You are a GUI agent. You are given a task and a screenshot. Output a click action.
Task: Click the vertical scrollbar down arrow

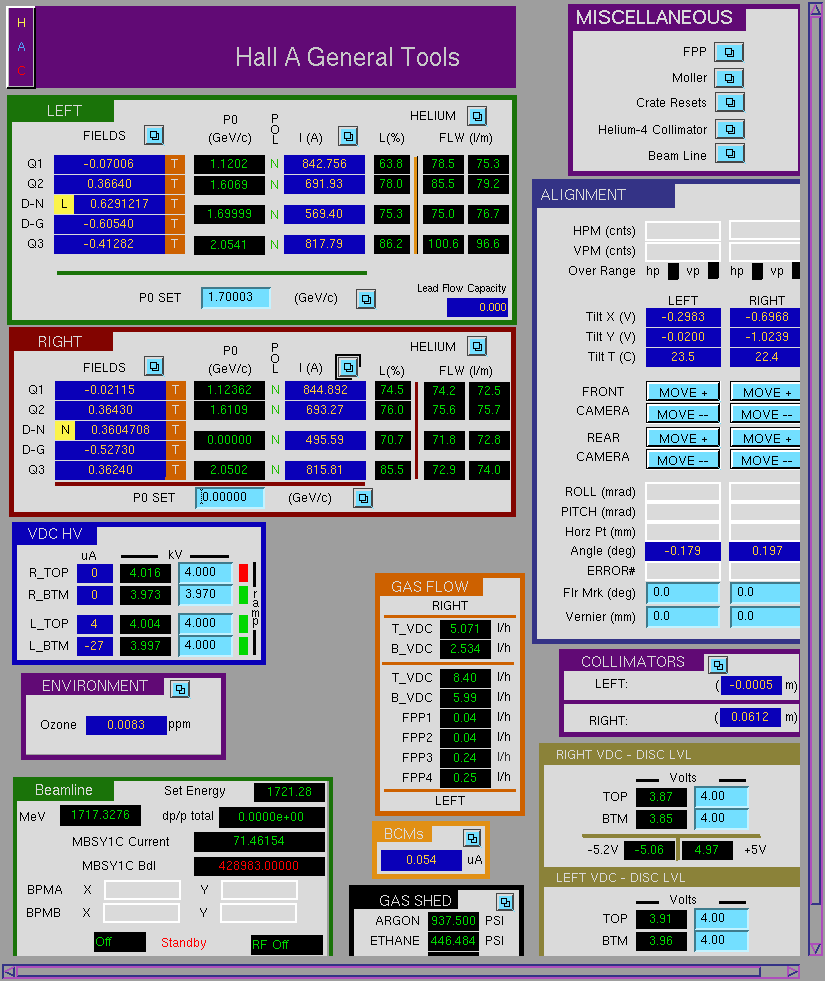point(815,948)
